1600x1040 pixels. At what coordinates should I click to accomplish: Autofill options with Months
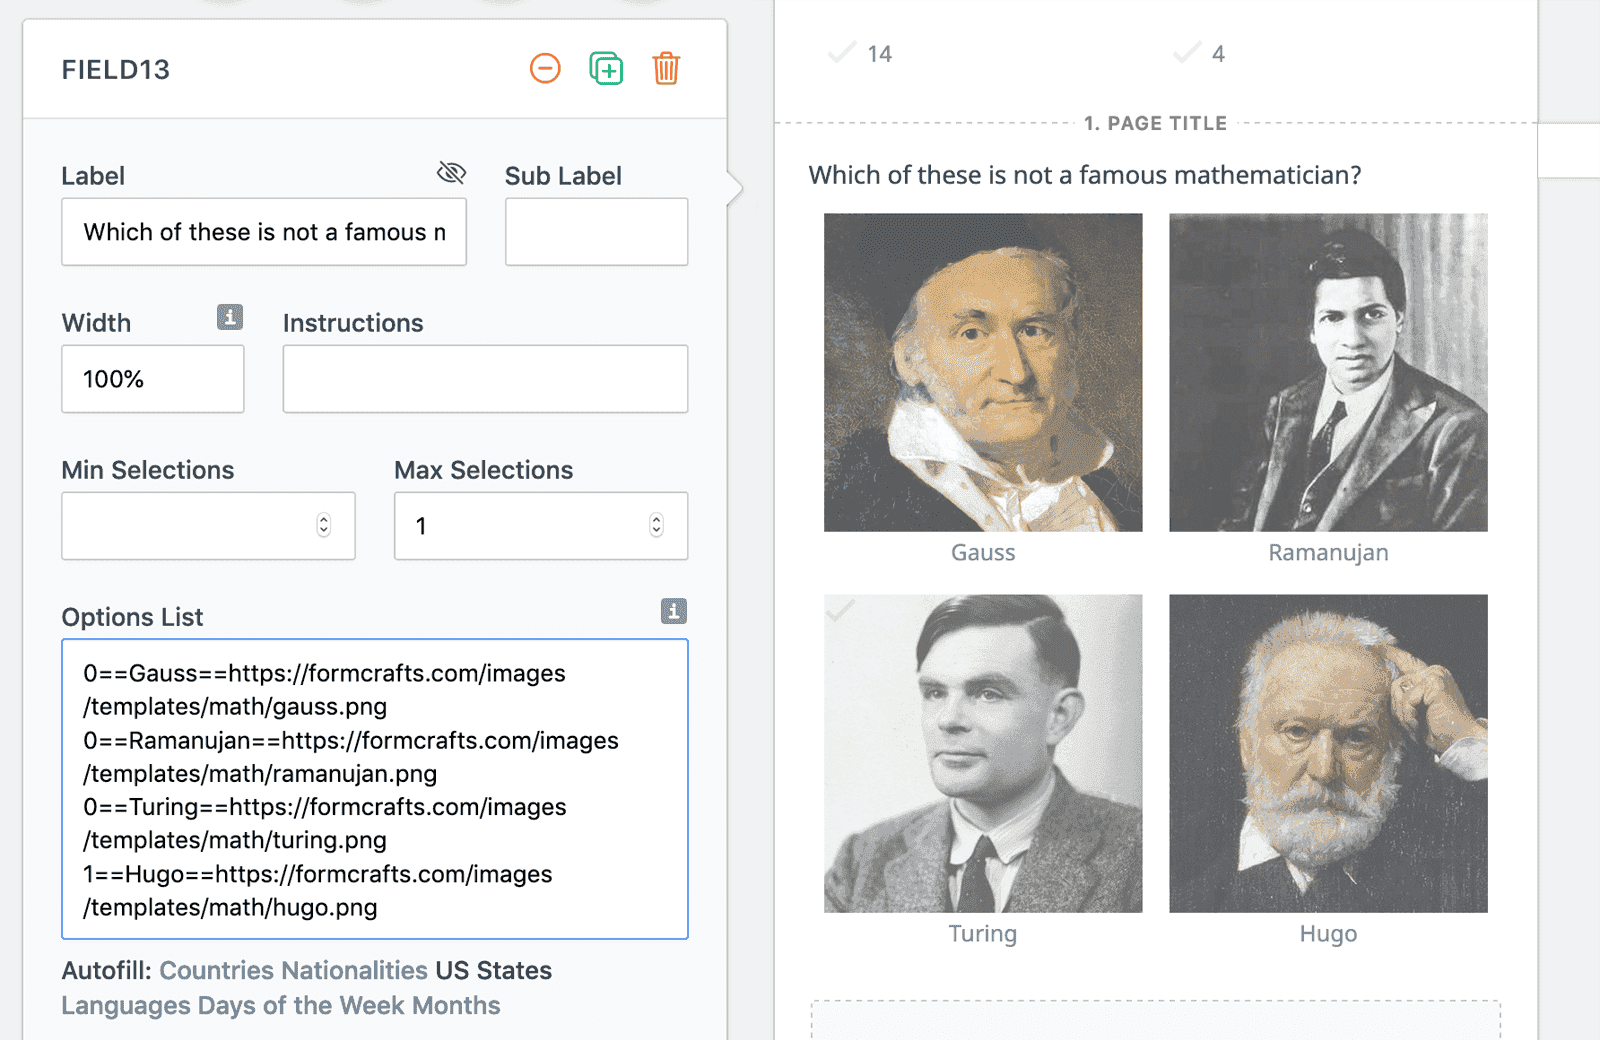tap(456, 1005)
